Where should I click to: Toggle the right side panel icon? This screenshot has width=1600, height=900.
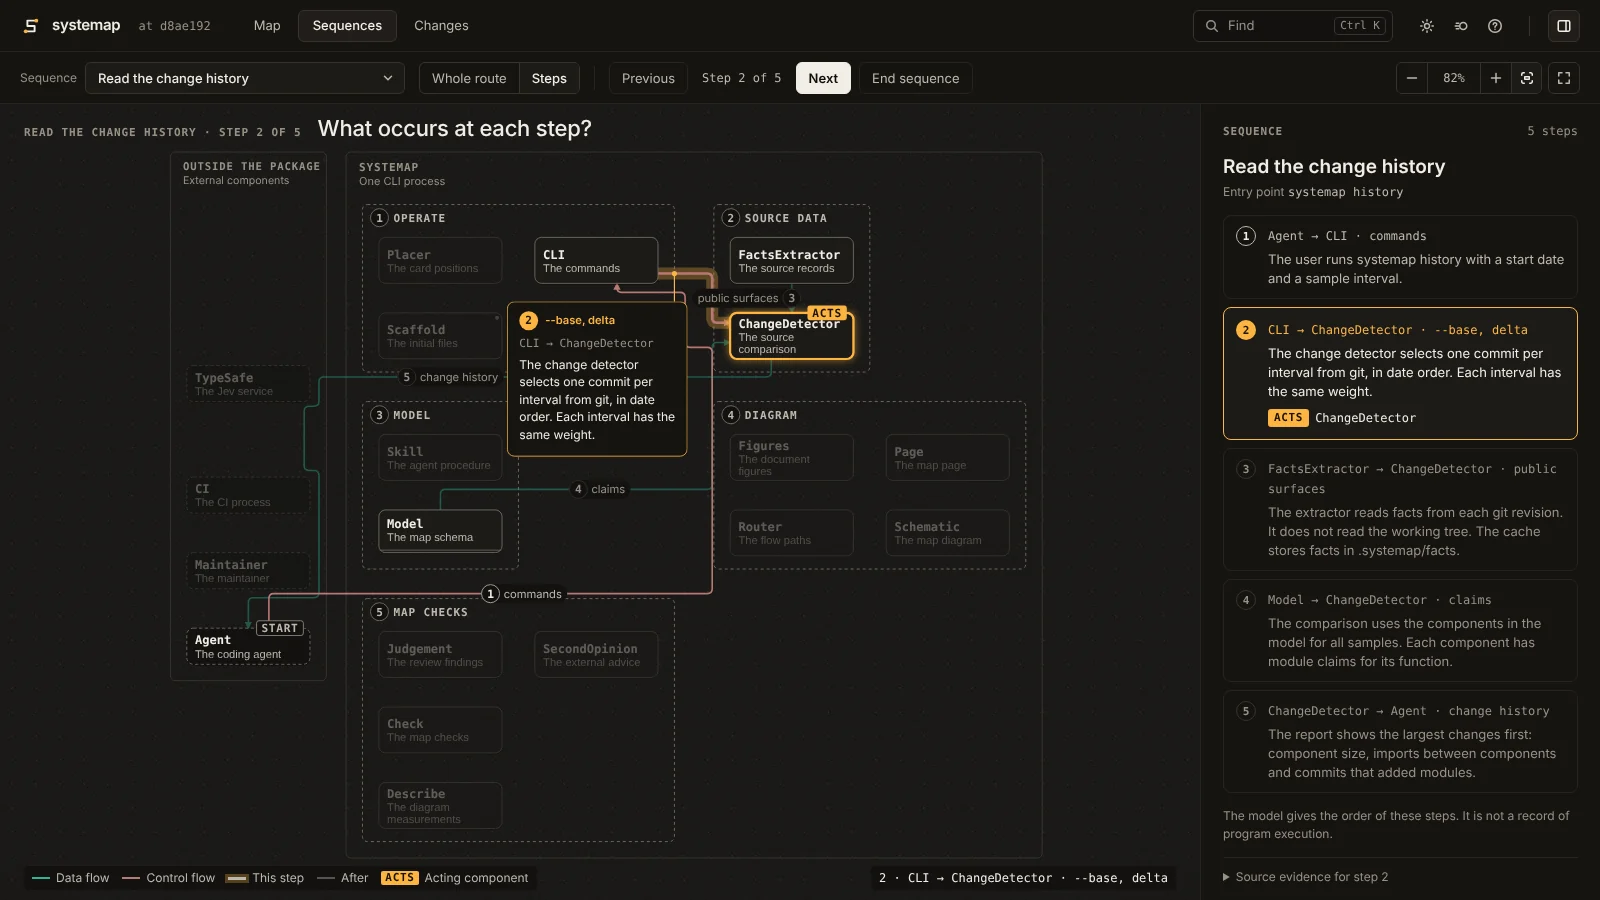point(1564,26)
